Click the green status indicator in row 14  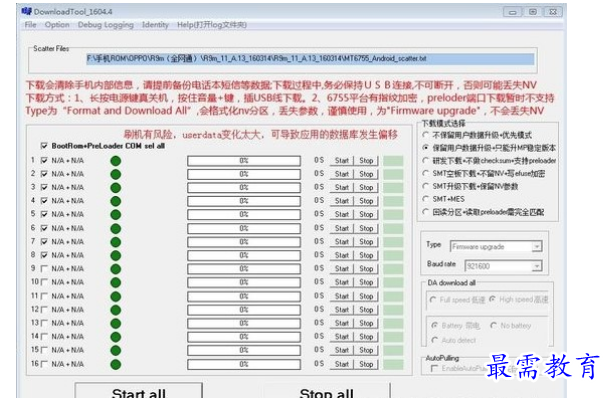click(x=116, y=337)
